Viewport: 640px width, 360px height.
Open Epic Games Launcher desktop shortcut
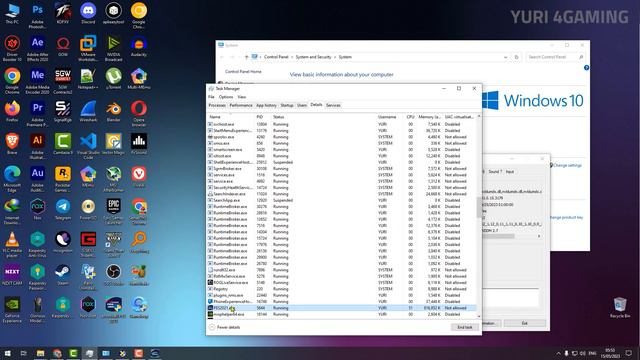(113, 211)
